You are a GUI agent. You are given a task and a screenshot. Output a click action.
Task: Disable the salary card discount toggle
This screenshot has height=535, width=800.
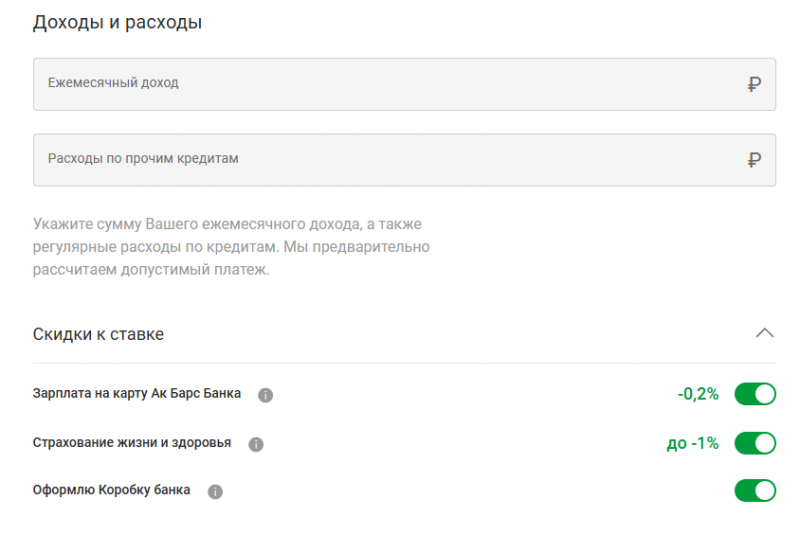(755, 394)
